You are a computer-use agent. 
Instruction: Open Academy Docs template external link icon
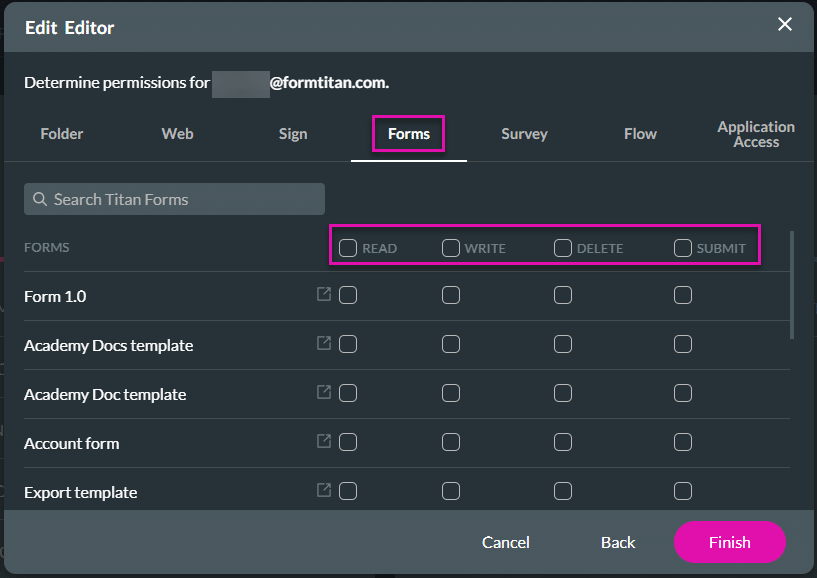pos(324,343)
